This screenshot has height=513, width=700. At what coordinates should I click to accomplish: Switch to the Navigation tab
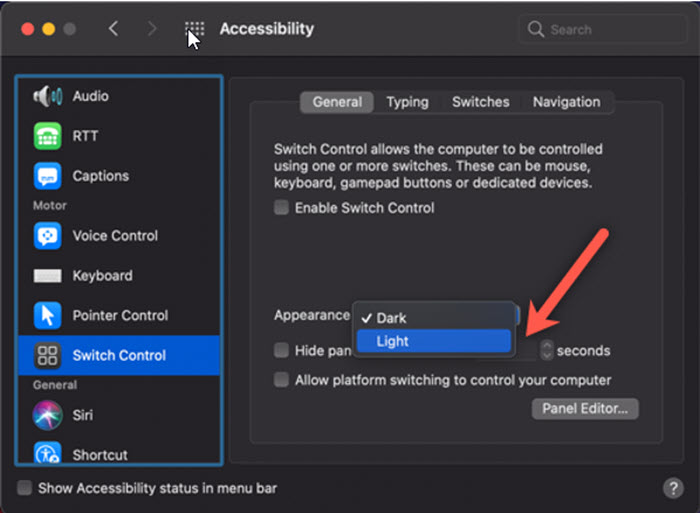[x=567, y=102]
